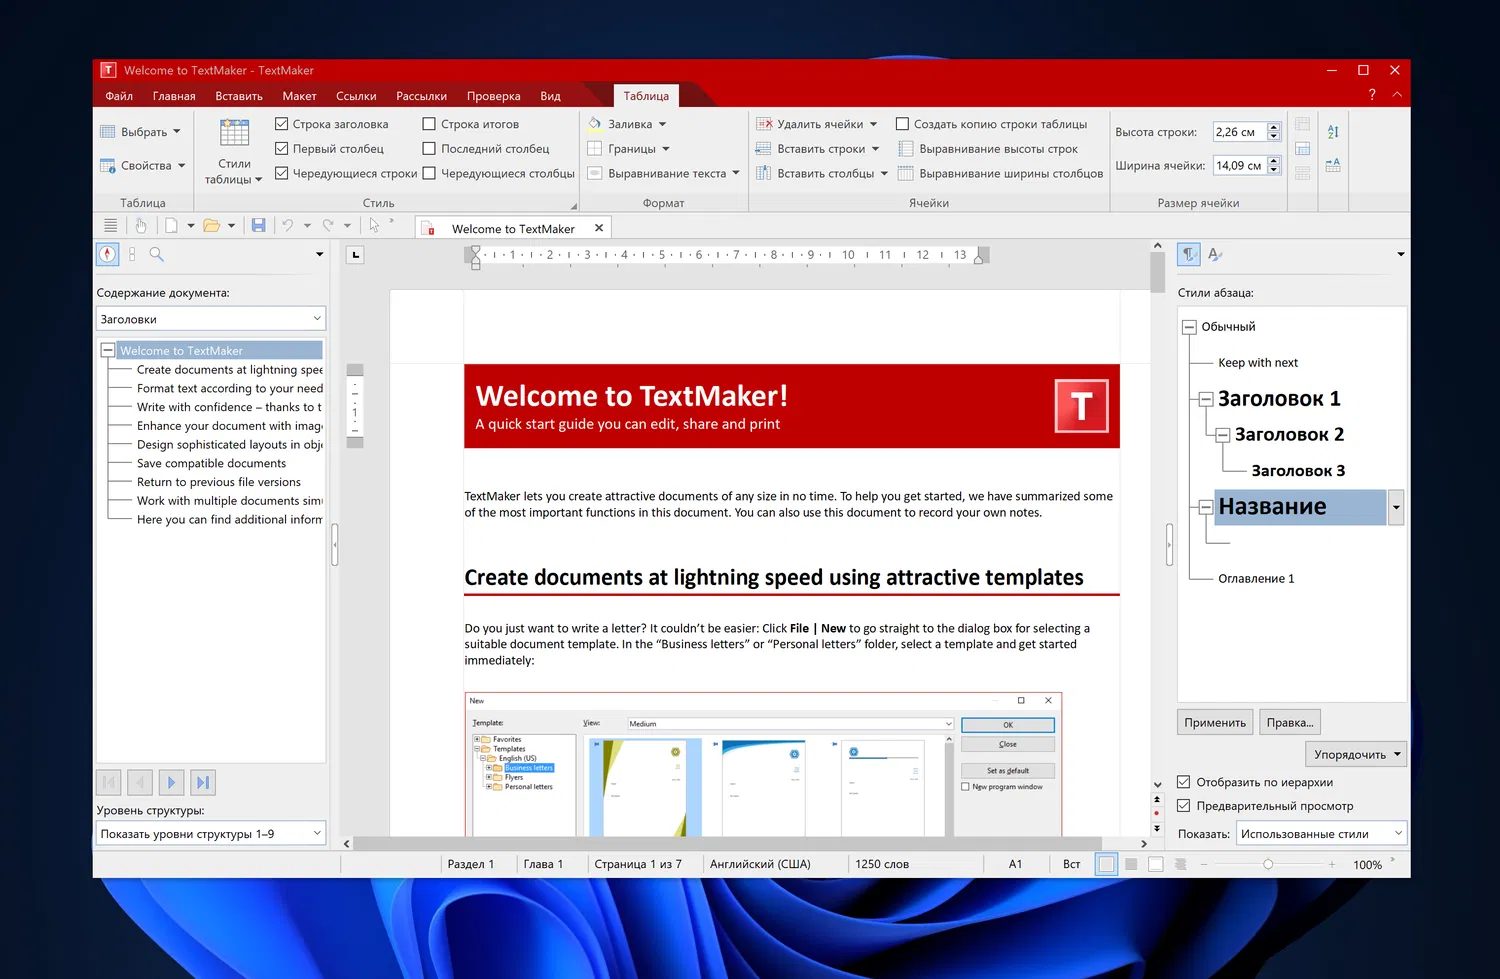
Task: Enable the 'Последний столбец' checkbox
Action: [429, 149]
